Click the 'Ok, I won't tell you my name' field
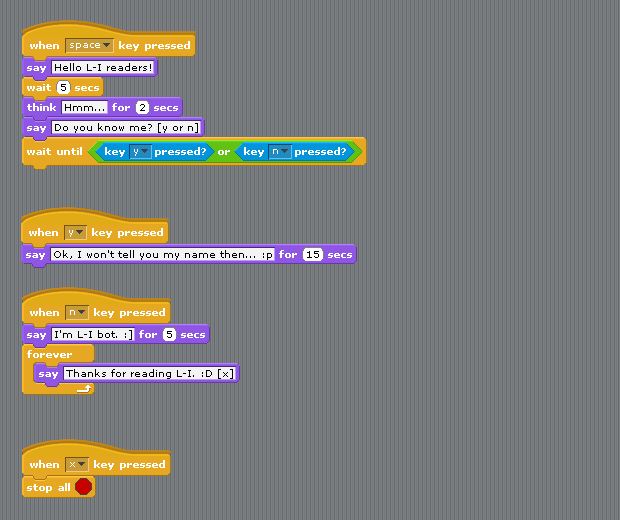This screenshot has height=520, width=620. click(162, 255)
